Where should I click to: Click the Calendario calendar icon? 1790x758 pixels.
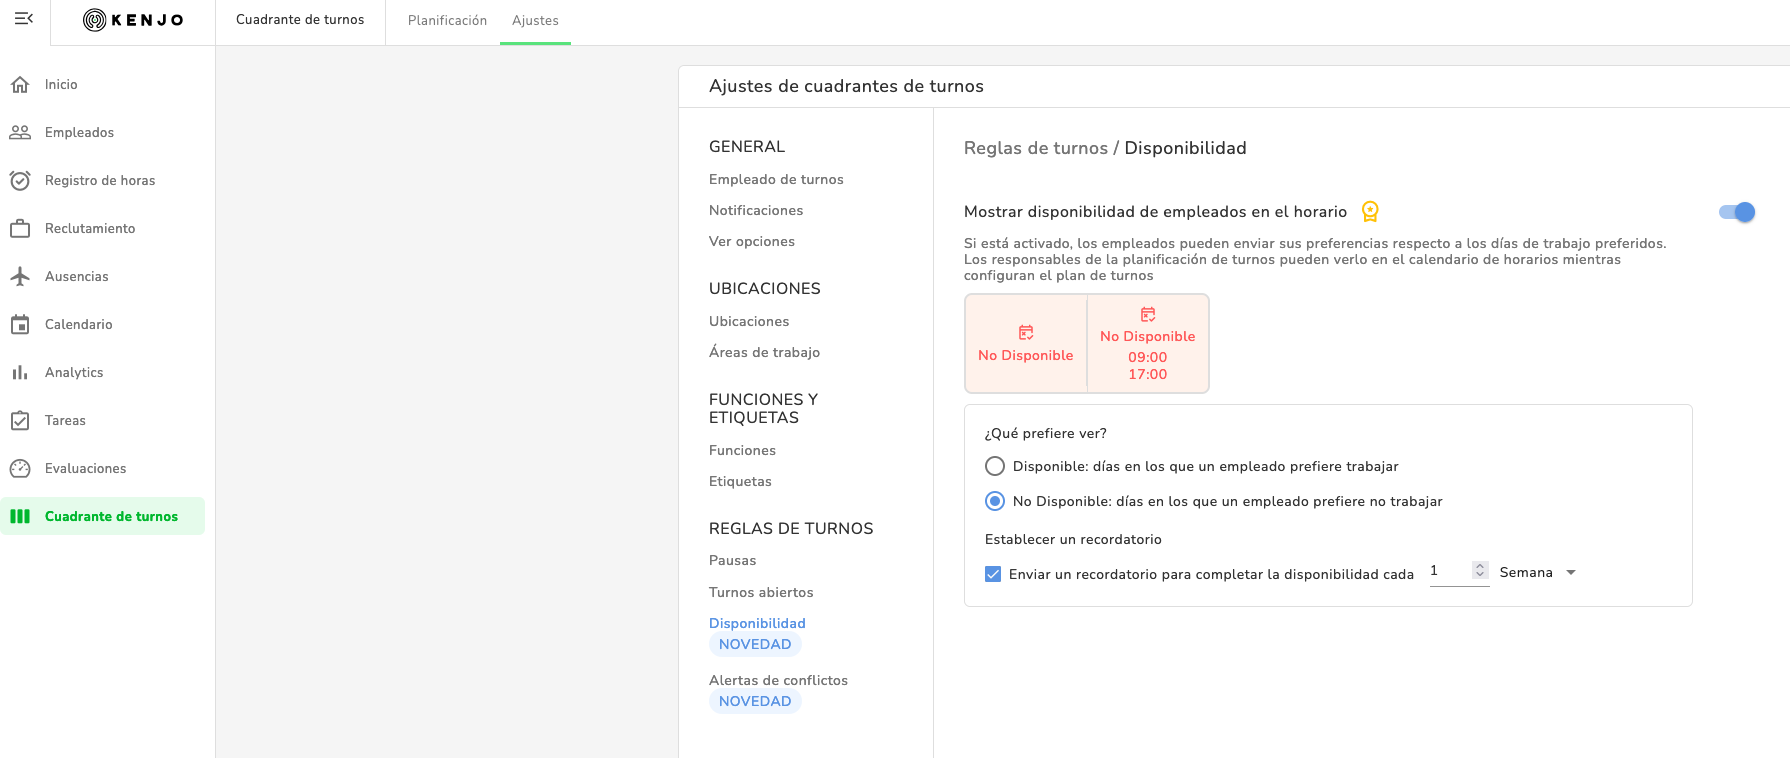[20, 324]
